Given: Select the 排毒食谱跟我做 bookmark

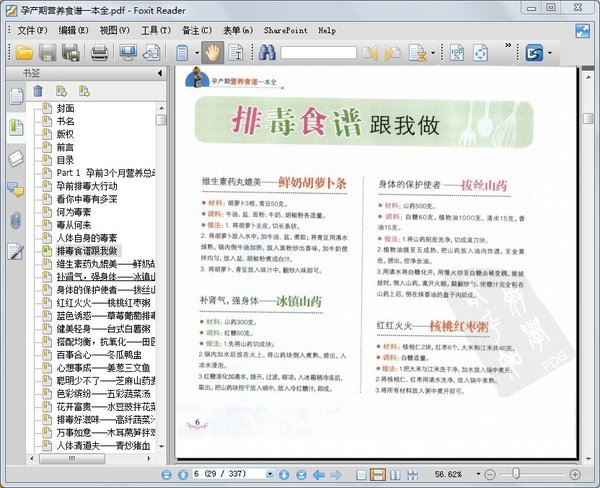Looking at the screenshot, I should [x=87, y=251].
